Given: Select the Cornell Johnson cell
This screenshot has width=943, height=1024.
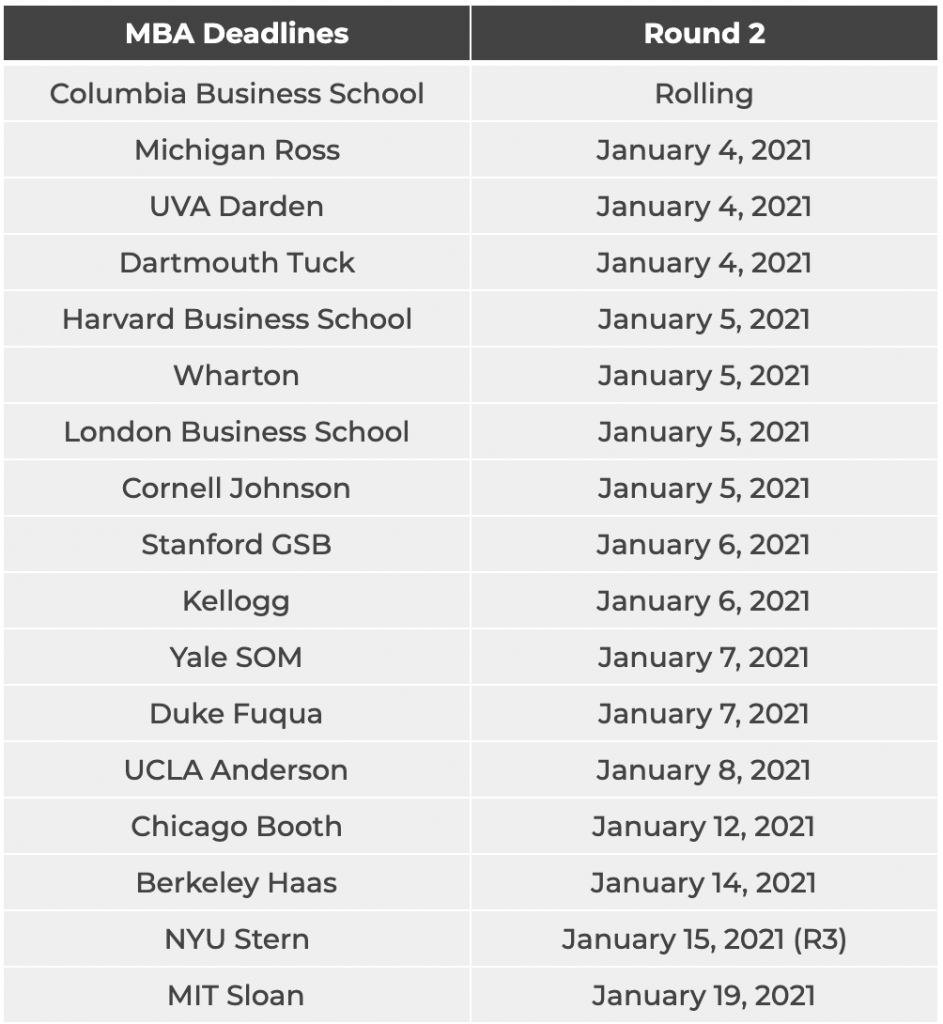Looking at the screenshot, I should pos(237,488).
